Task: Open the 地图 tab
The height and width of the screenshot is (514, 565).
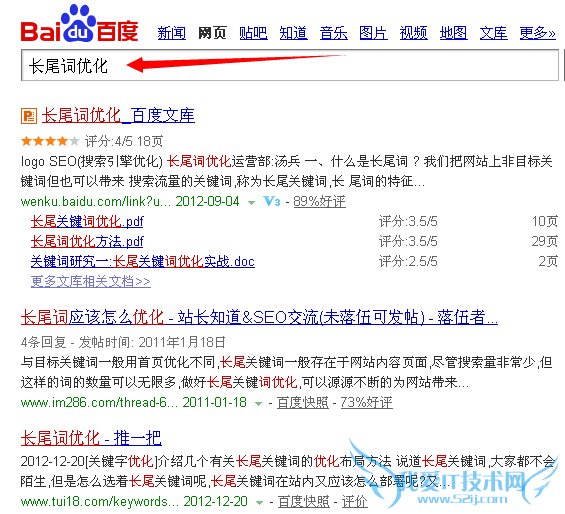Action: coord(453,33)
